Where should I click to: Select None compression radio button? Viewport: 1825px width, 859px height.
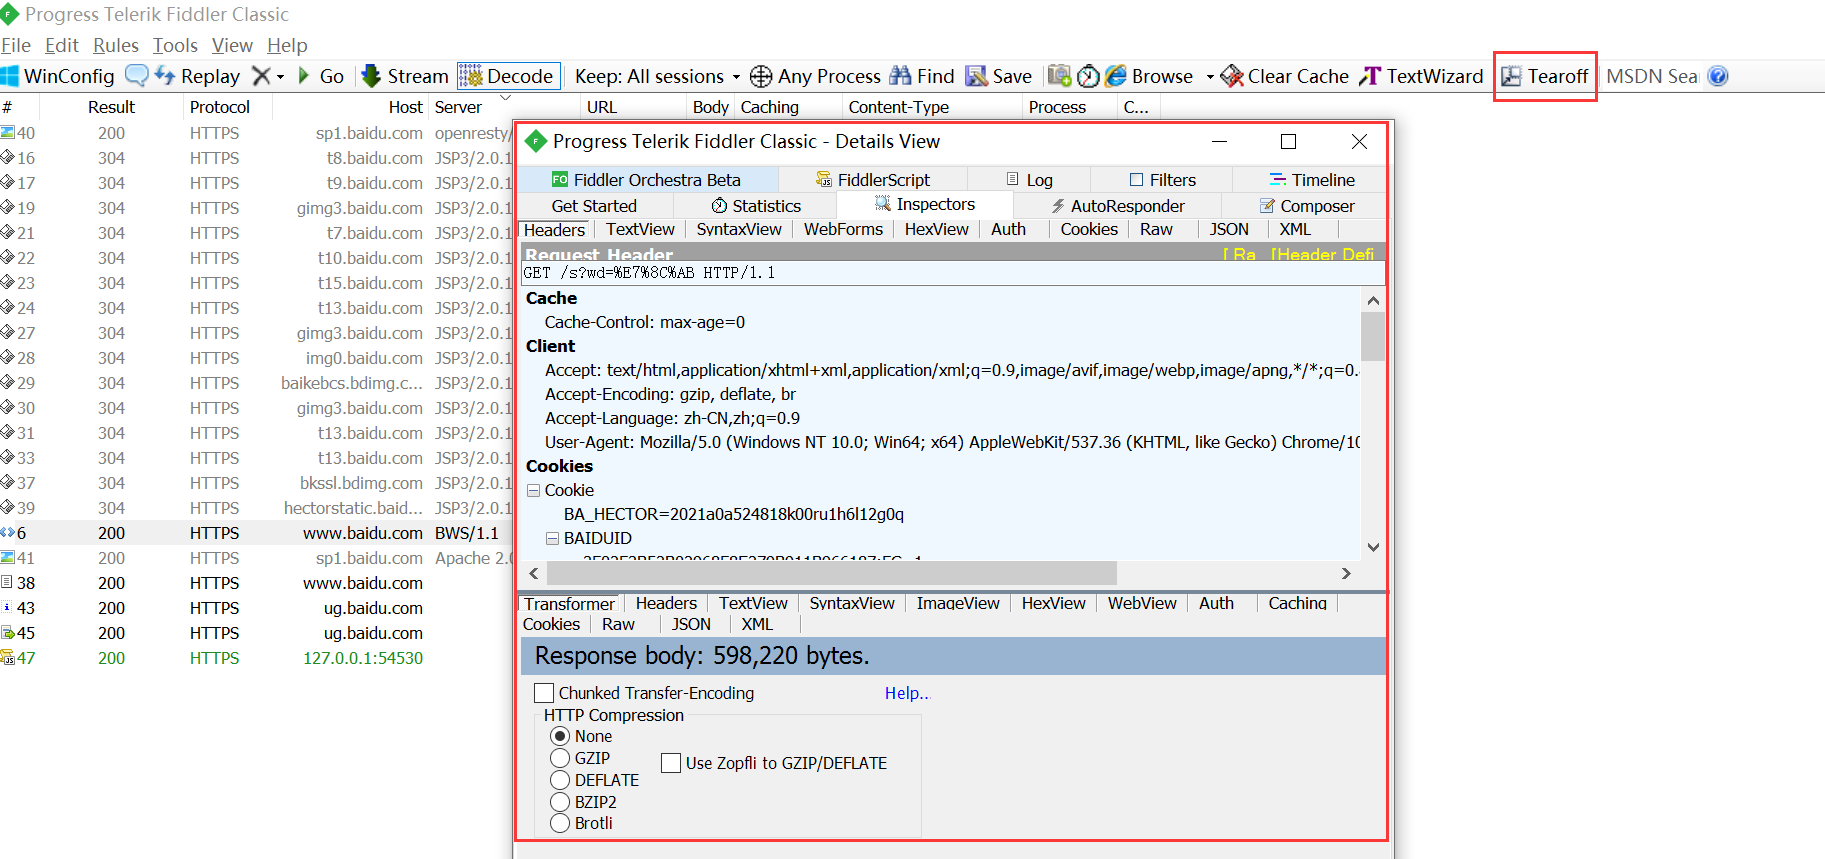[560, 736]
